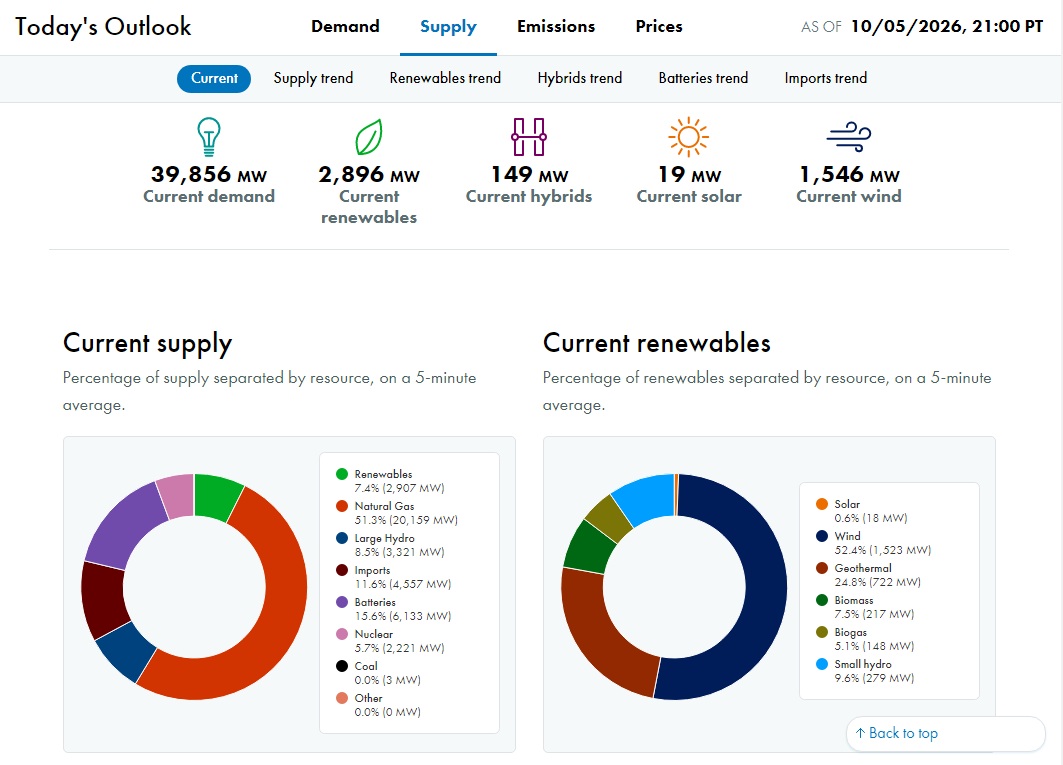Screen dimensions: 1063x765
Task: Toggle Natural Gas legend entry
Action: pyautogui.click(x=397, y=513)
